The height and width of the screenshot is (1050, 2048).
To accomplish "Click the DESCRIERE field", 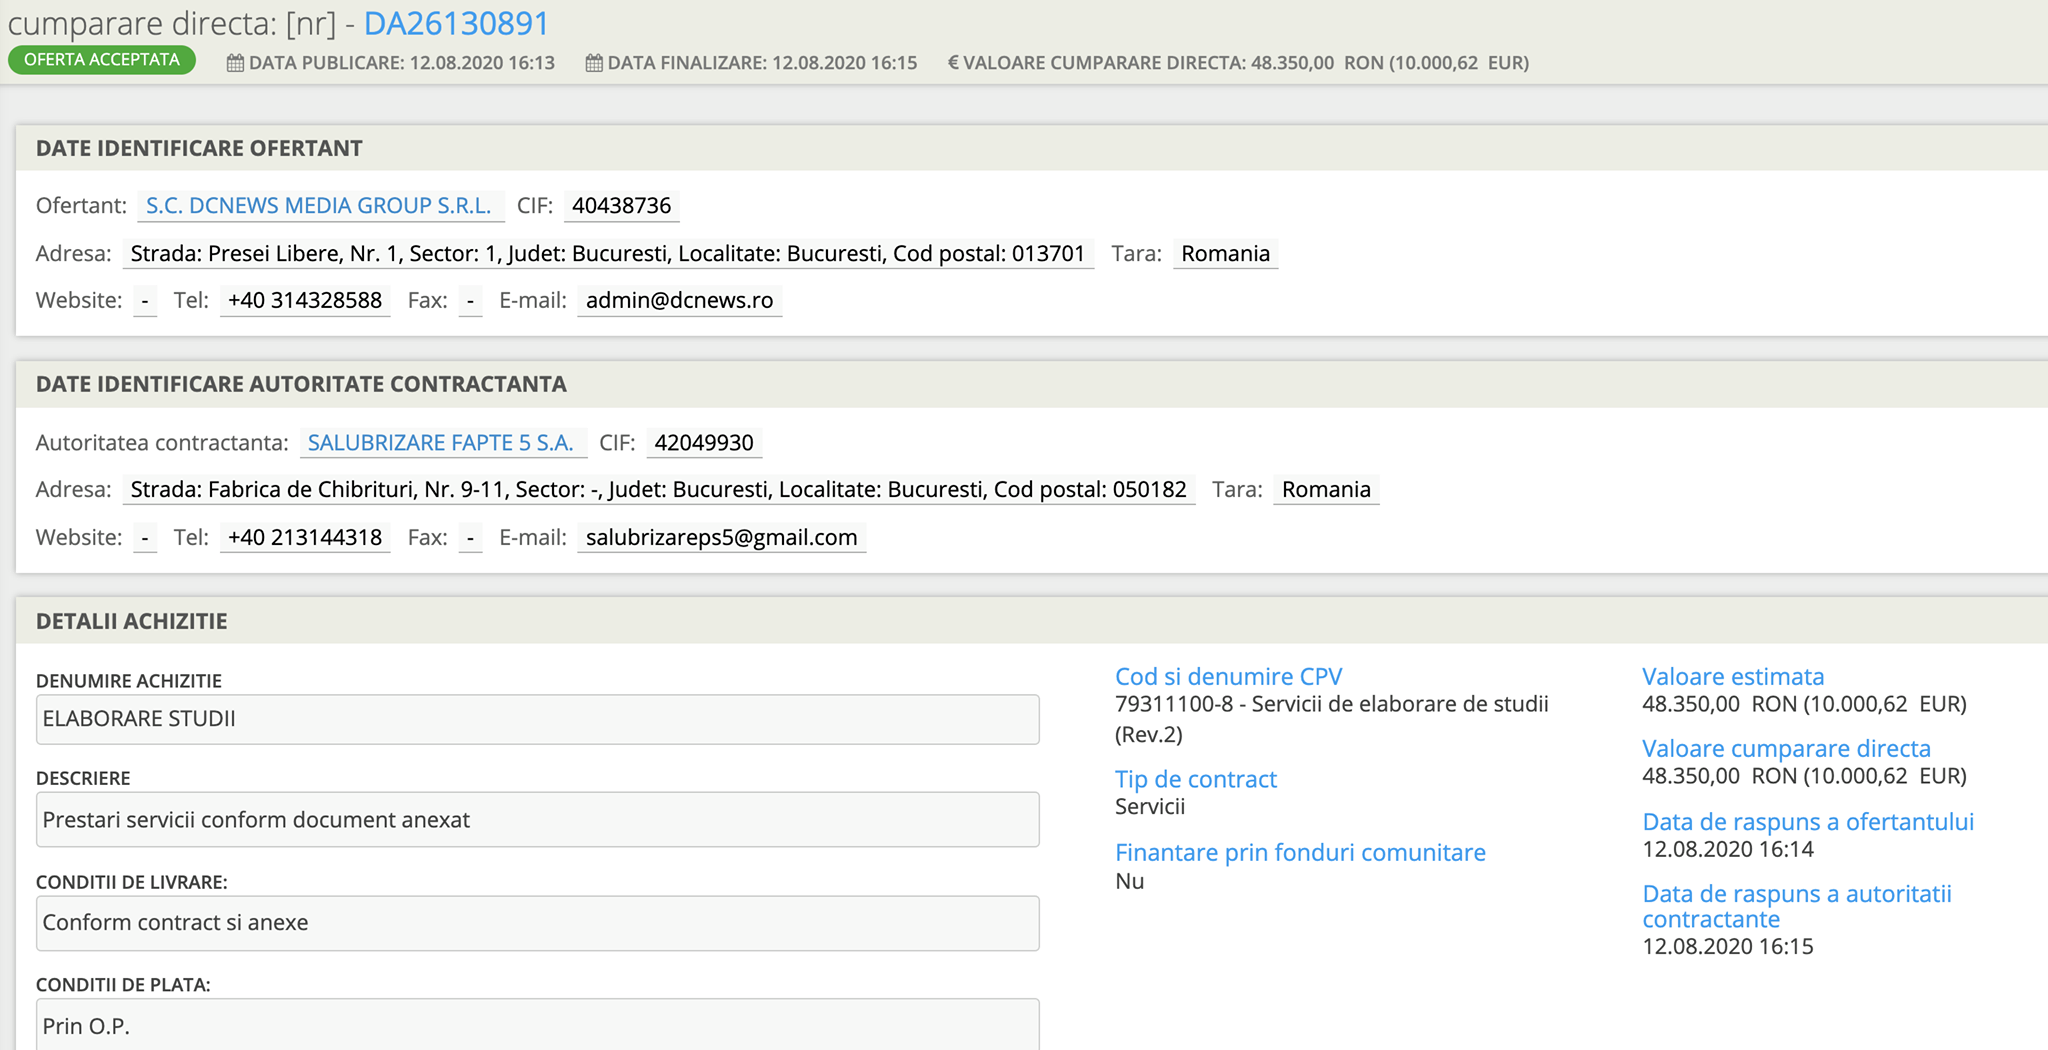I will click(538, 820).
